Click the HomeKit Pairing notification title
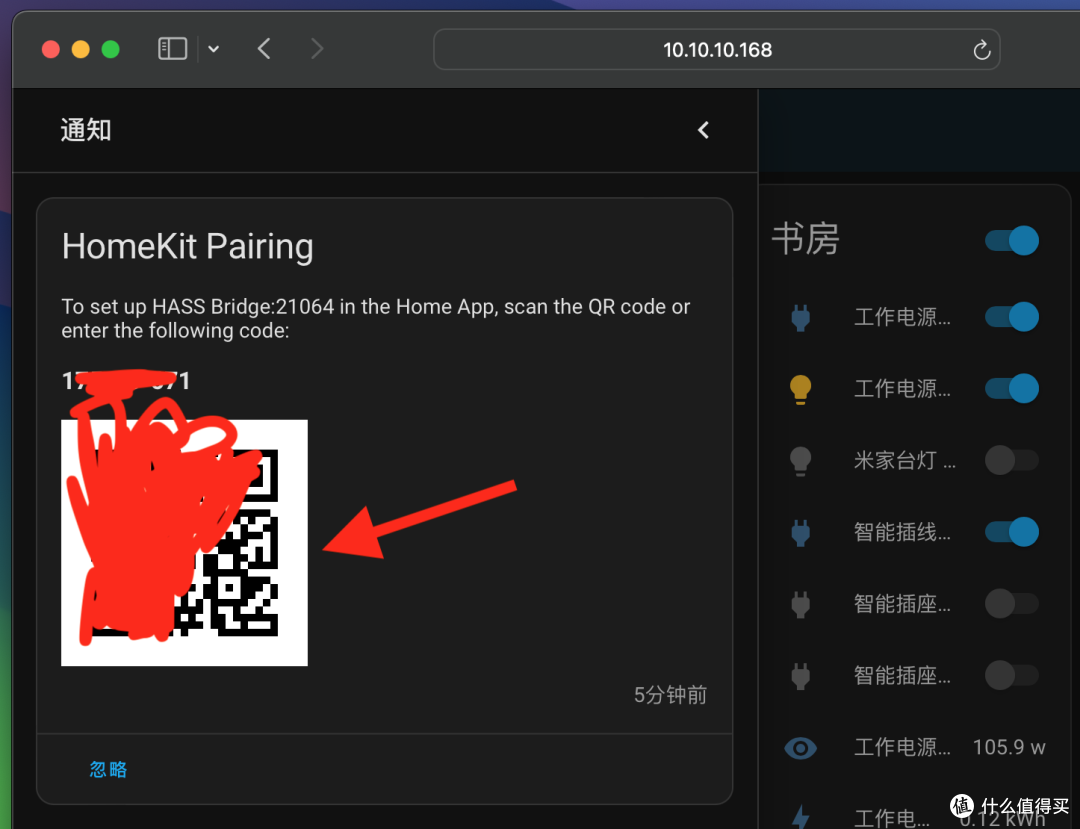This screenshot has width=1080, height=829. (x=187, y=246)
